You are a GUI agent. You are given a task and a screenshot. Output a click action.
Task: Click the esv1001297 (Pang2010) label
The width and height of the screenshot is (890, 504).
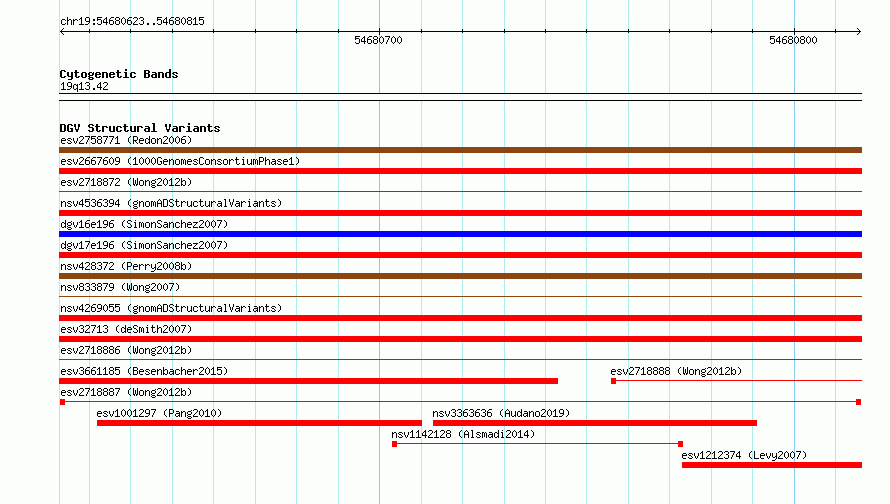click(x=159, y=413)
